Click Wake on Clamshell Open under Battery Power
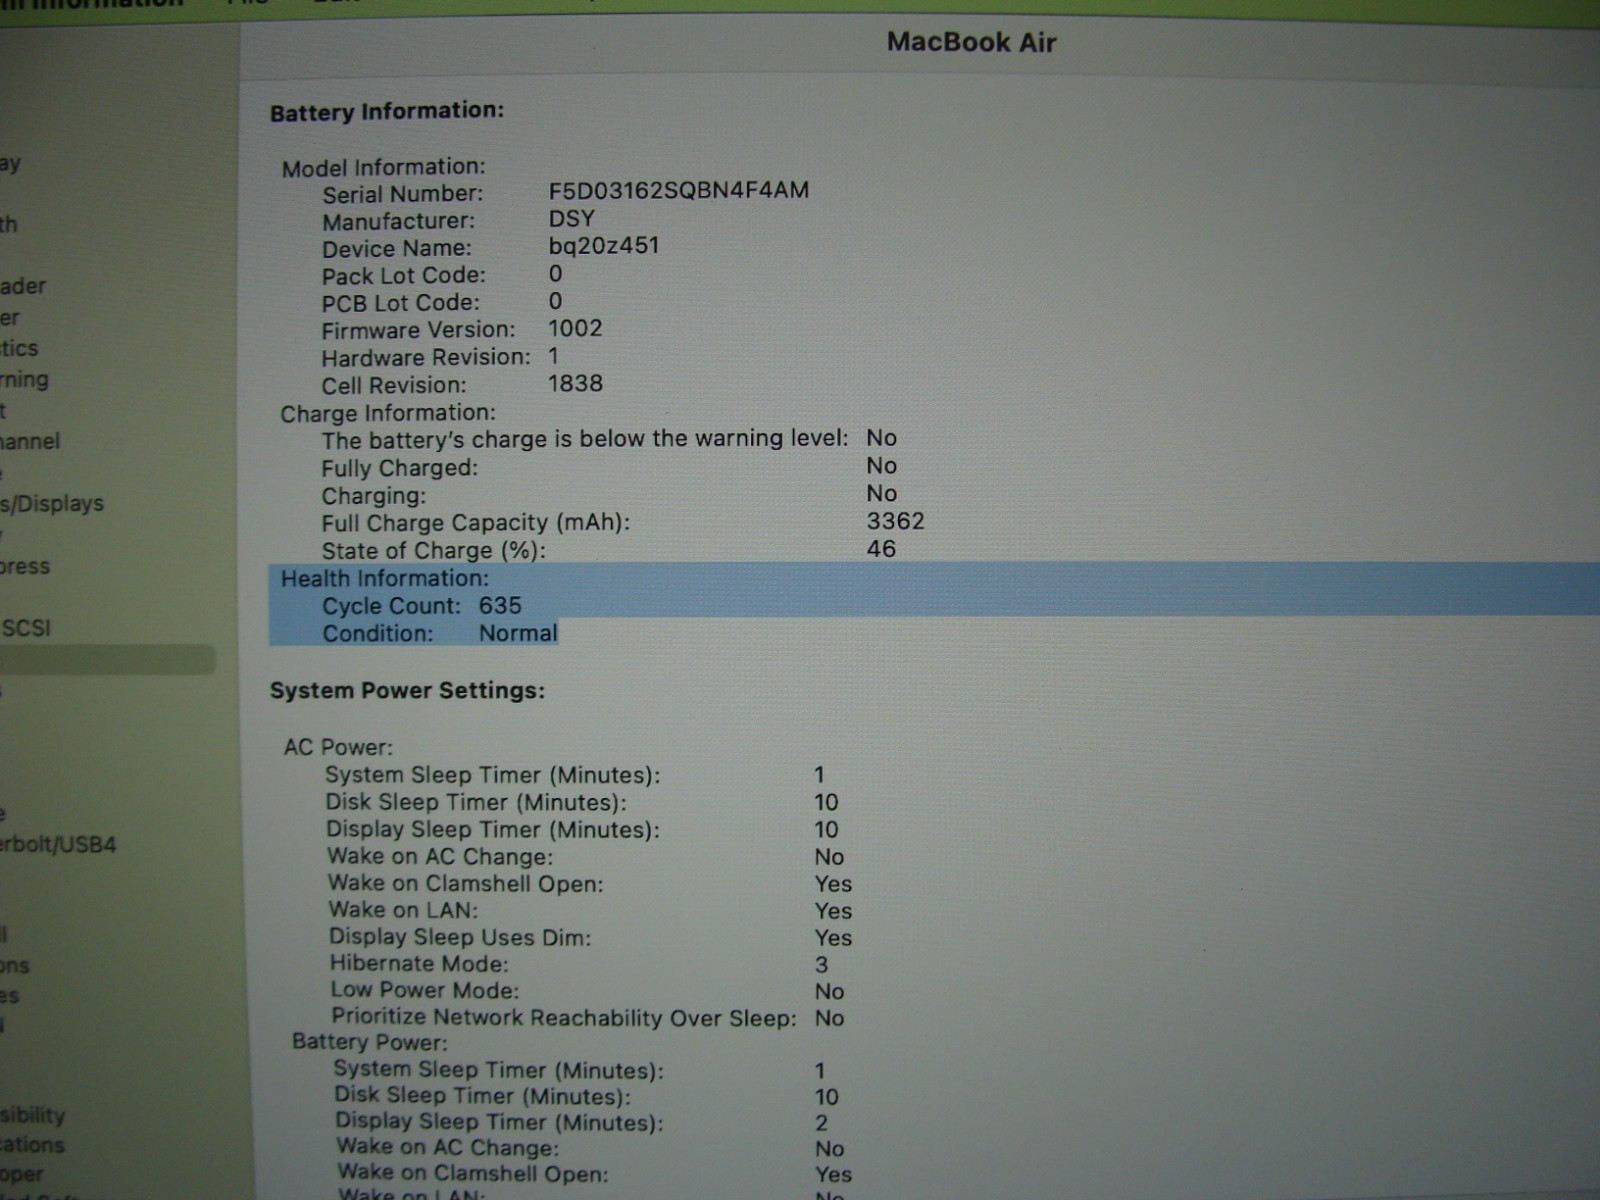1600x1200 pixels. click(x=472, y=1174)
